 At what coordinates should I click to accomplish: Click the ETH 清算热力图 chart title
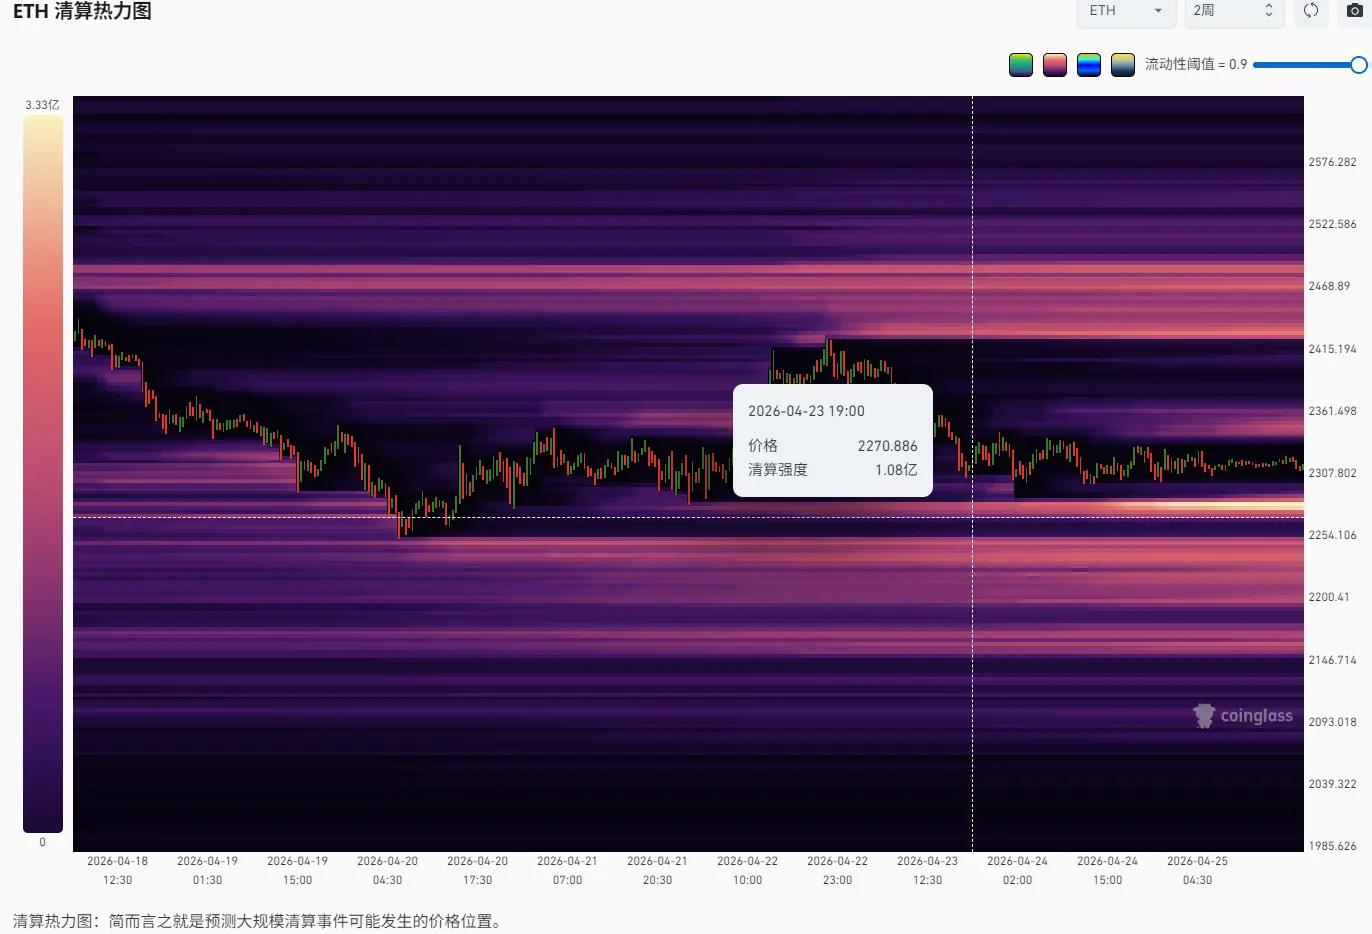(x=82, y=12)
